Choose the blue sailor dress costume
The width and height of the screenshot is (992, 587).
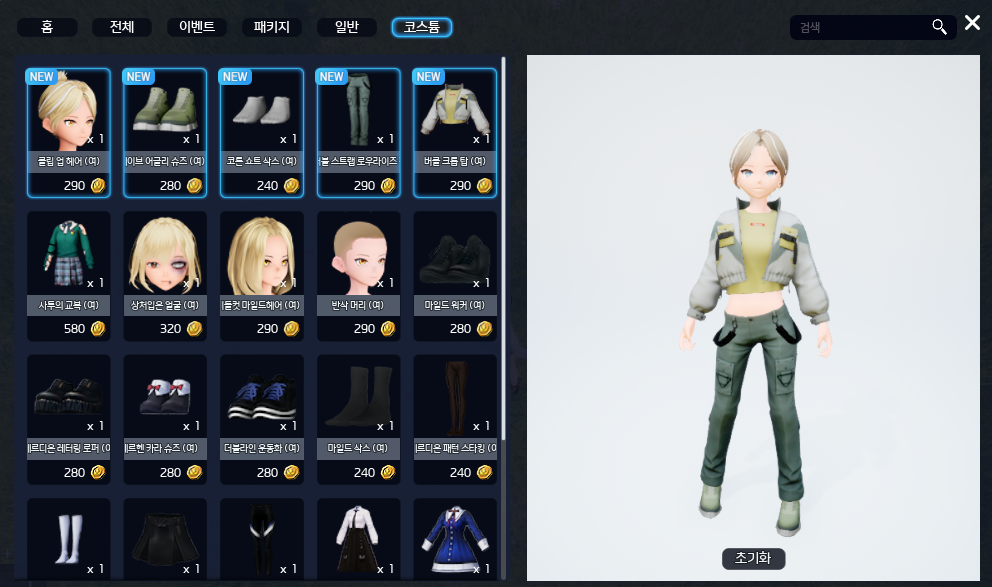[455, 538]
